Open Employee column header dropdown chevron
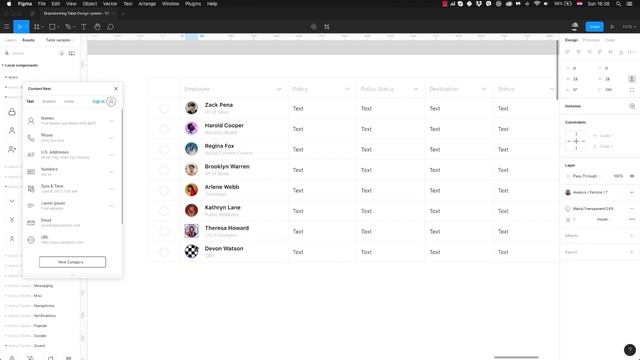Viewport: 640px width, 360px height. pos(279,89)
